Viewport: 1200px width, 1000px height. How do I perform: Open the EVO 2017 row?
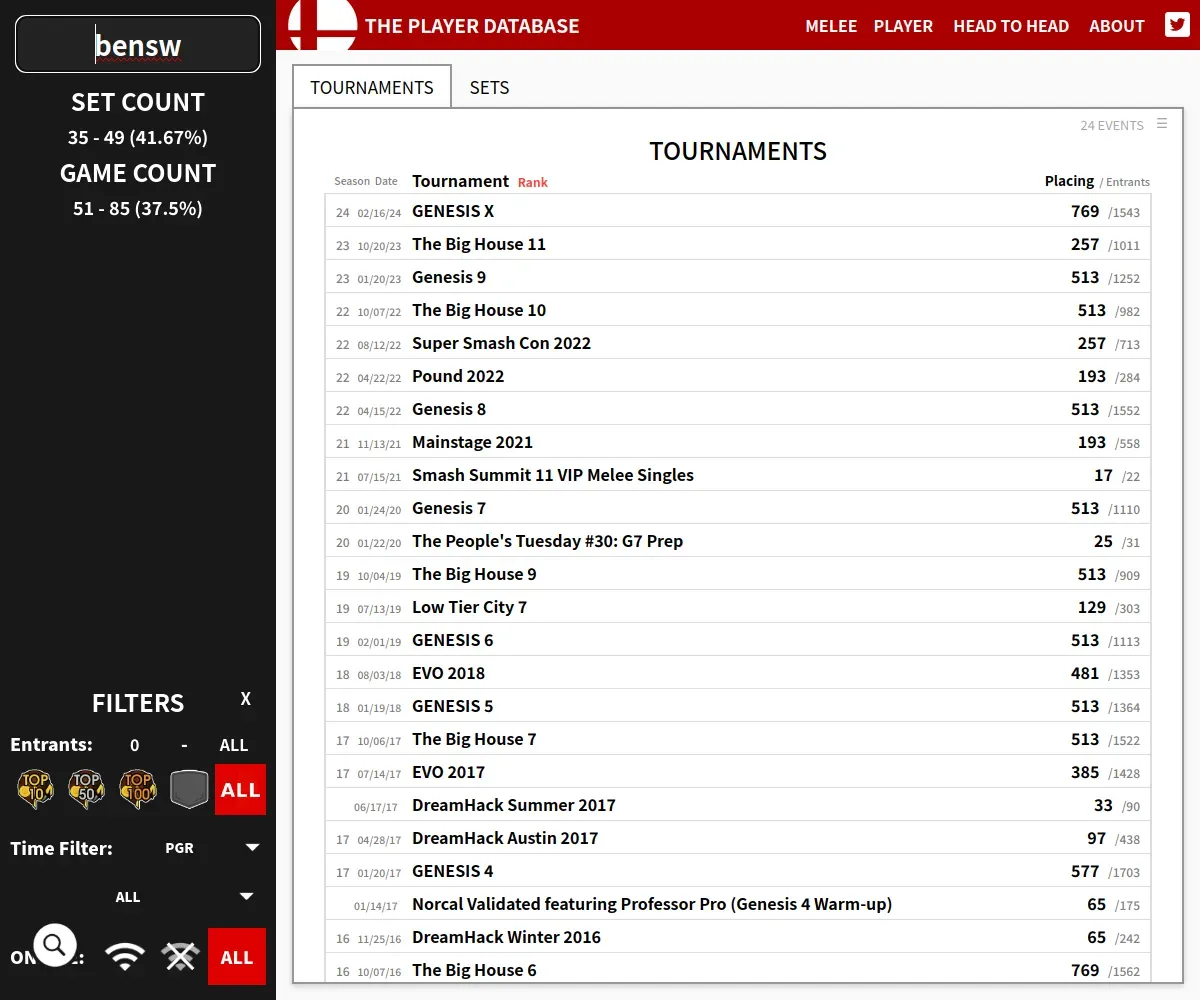pos(738,772)
